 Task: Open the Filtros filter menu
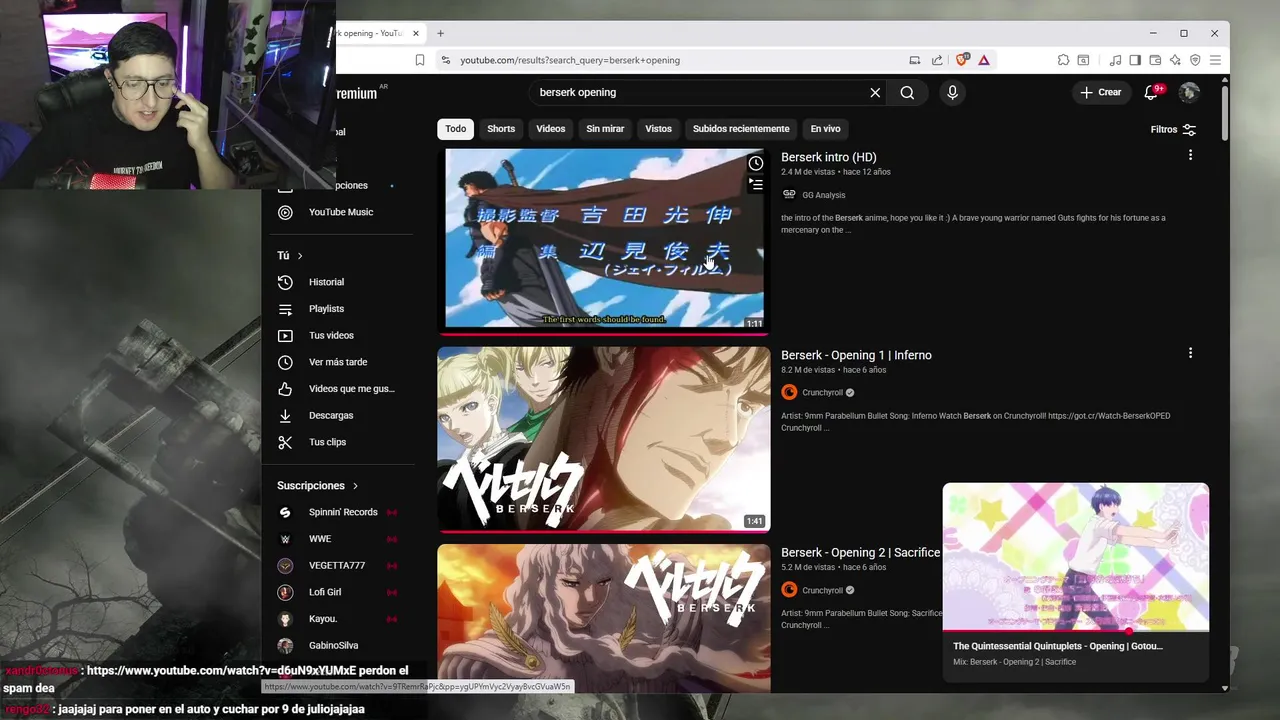(x=1173, y=129)
